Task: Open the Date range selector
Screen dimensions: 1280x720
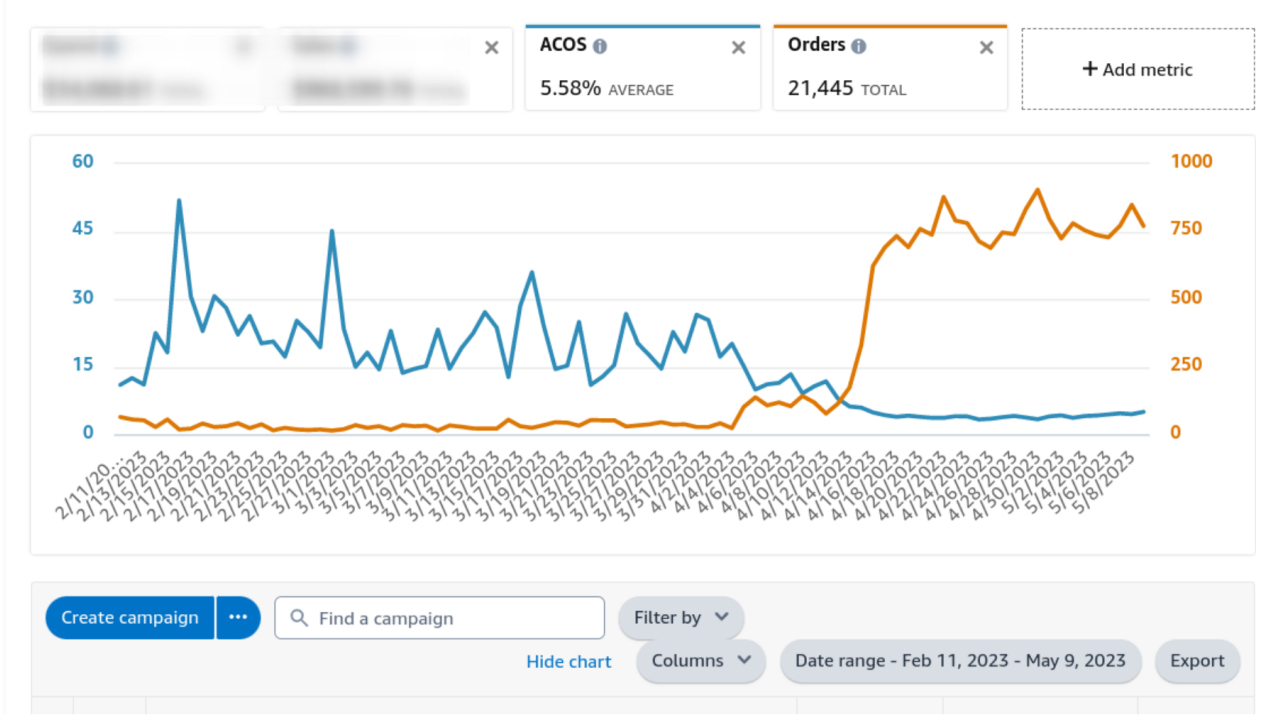Action: pyautogui.click(x=960, y=661)
